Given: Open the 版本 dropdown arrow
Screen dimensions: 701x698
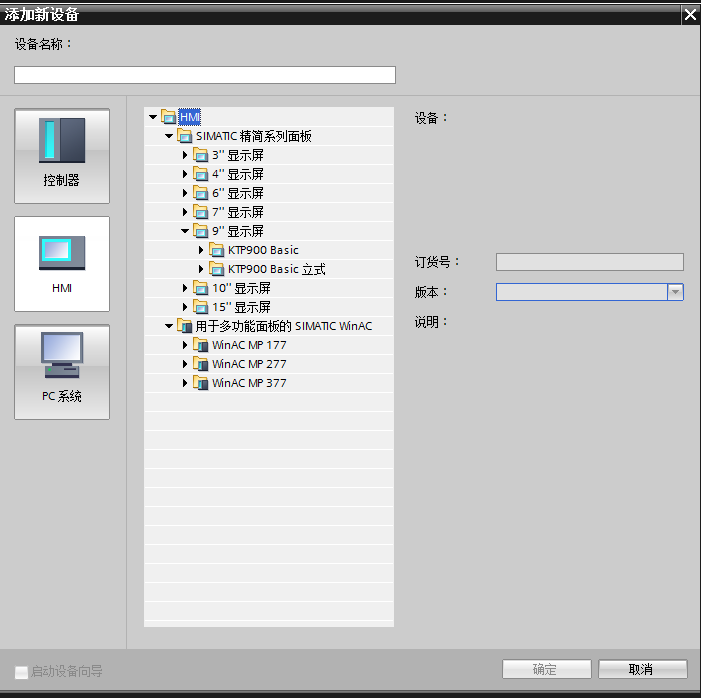Looking at the screenshot, I should [675, 292].
